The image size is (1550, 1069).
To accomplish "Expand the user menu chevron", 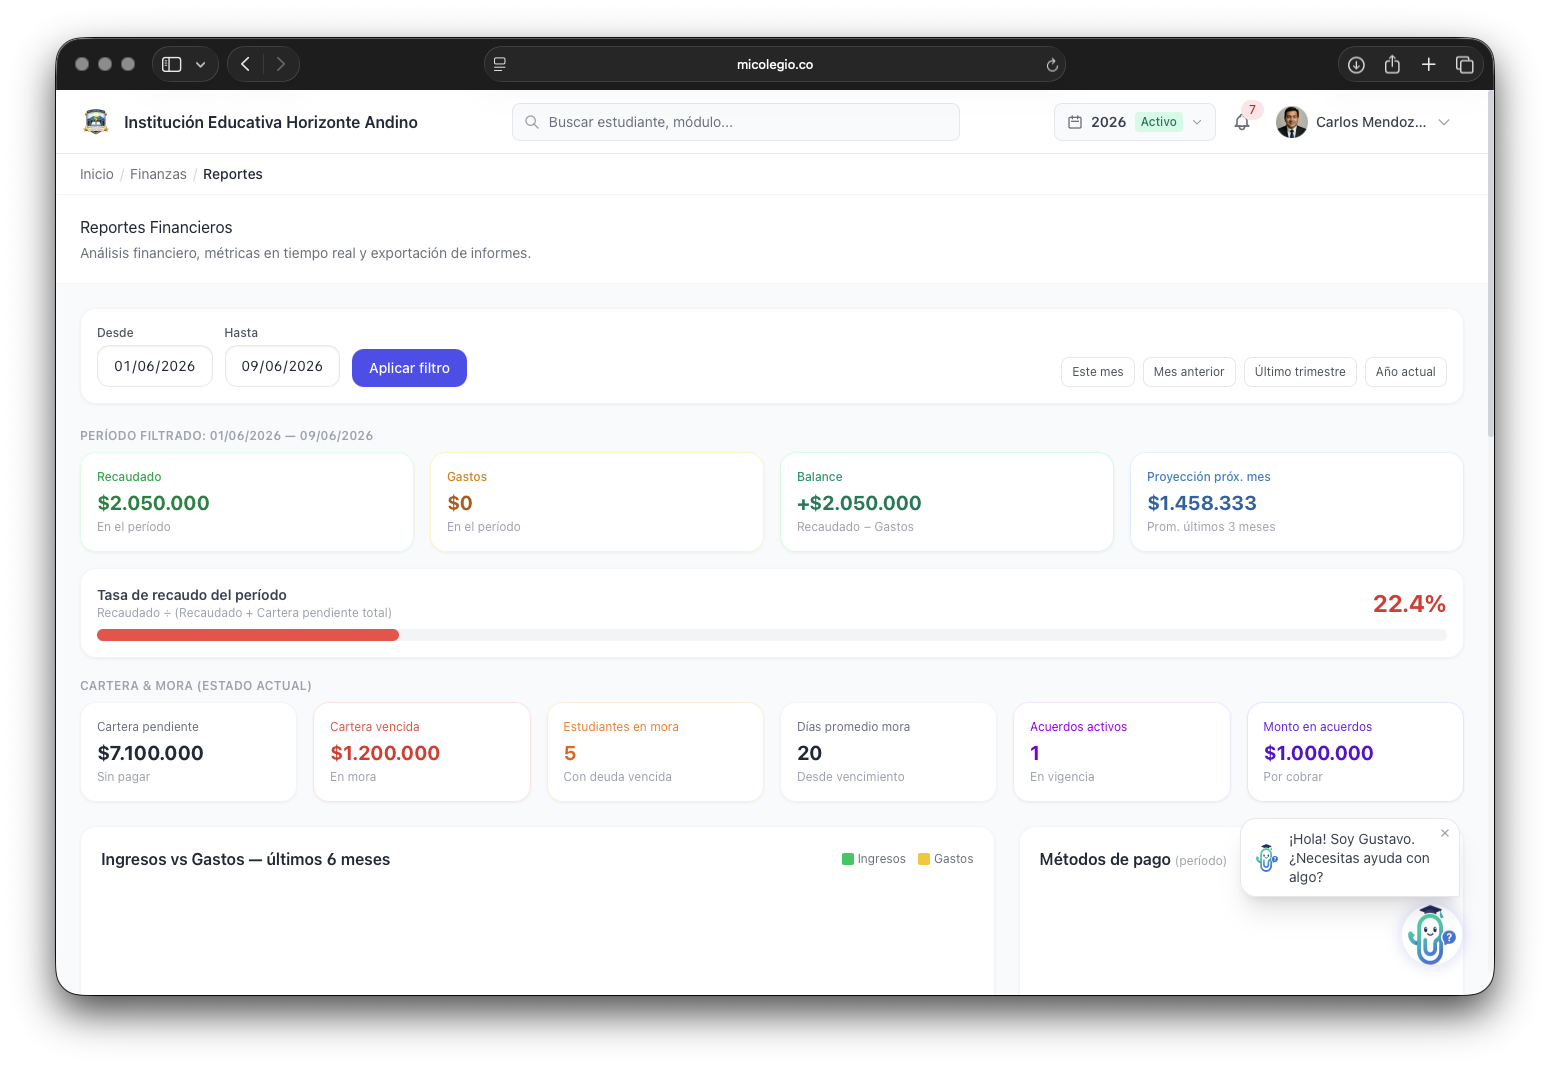I will (1444, 122).
